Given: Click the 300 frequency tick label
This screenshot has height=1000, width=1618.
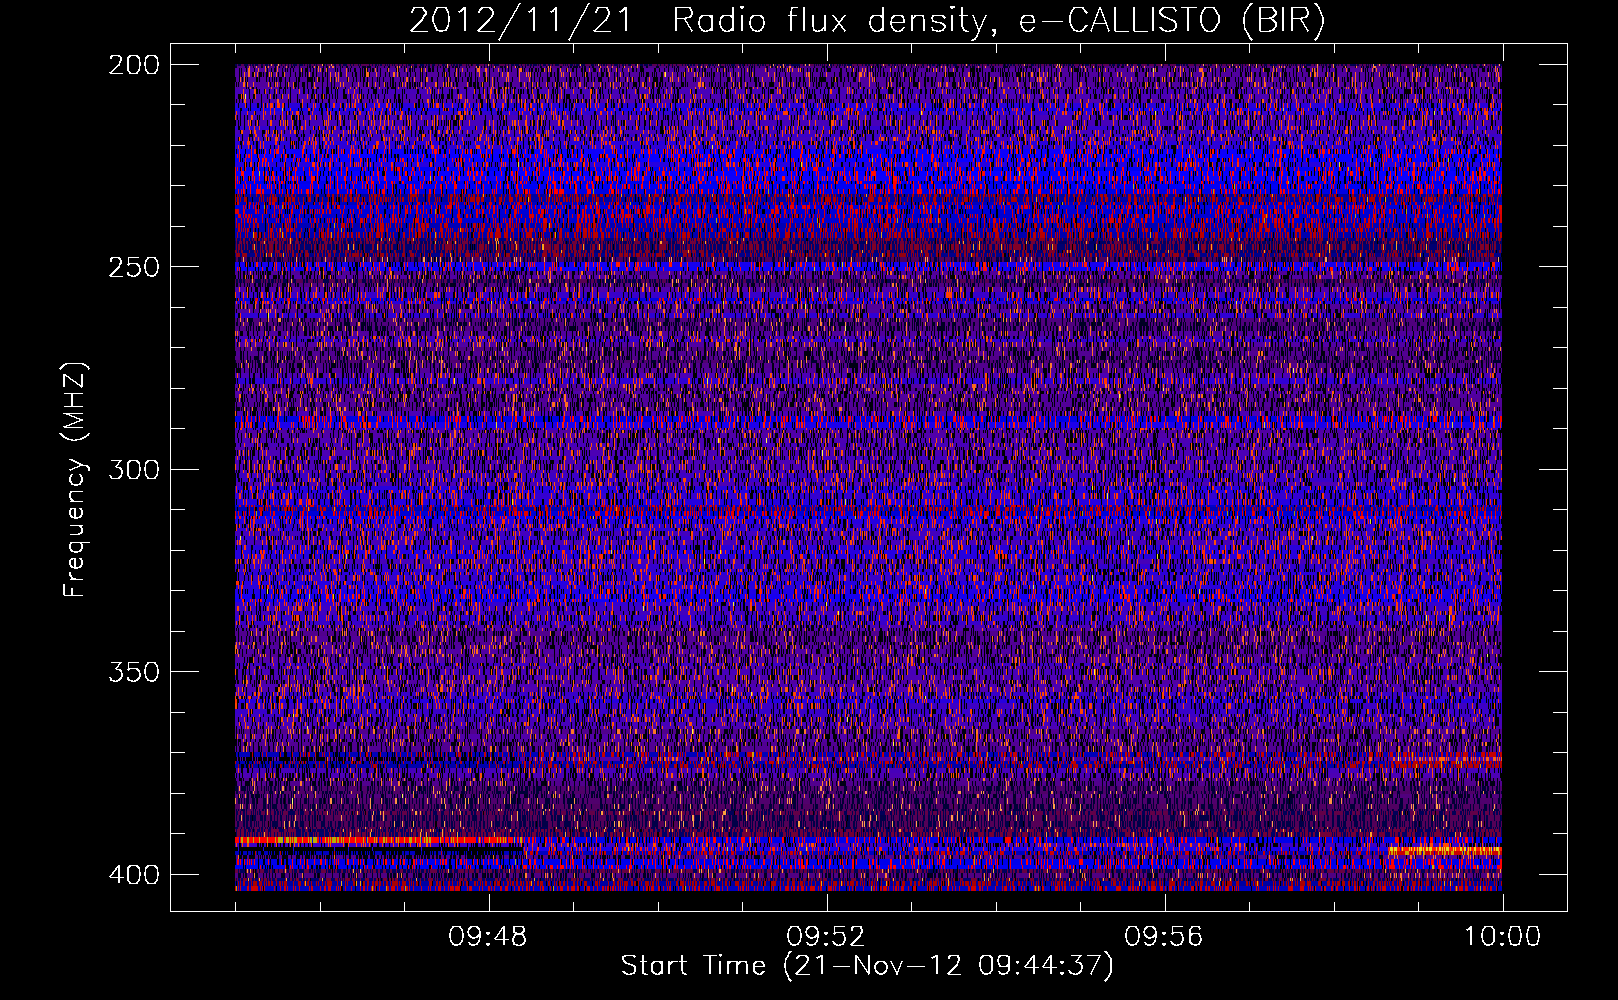Looking at the screenshot, I should [x=133, y=469].
